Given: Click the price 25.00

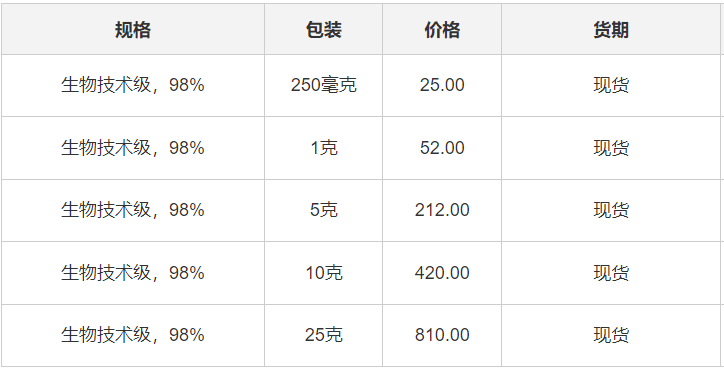Looking at the screenshot, I should tap(442, 85).
